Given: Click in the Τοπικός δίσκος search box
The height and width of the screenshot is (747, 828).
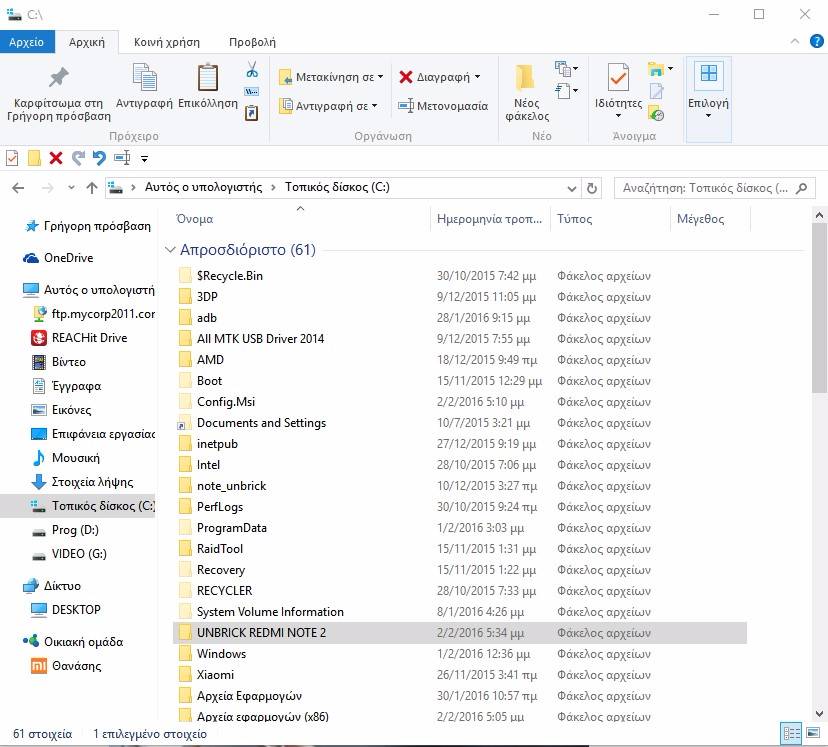Looking at the screenshot, I should (705, 188).
